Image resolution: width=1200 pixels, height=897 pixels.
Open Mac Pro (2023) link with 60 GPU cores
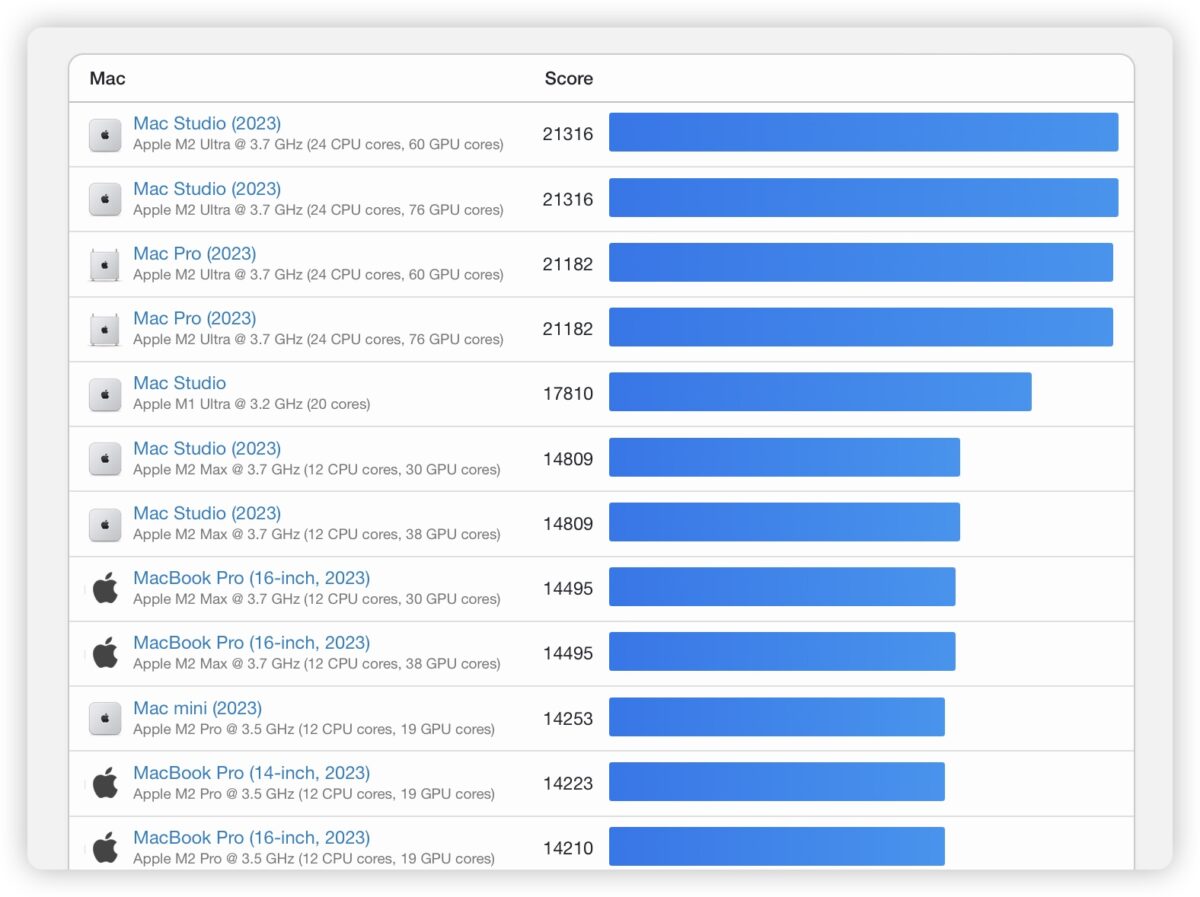[x=195, y=254]
